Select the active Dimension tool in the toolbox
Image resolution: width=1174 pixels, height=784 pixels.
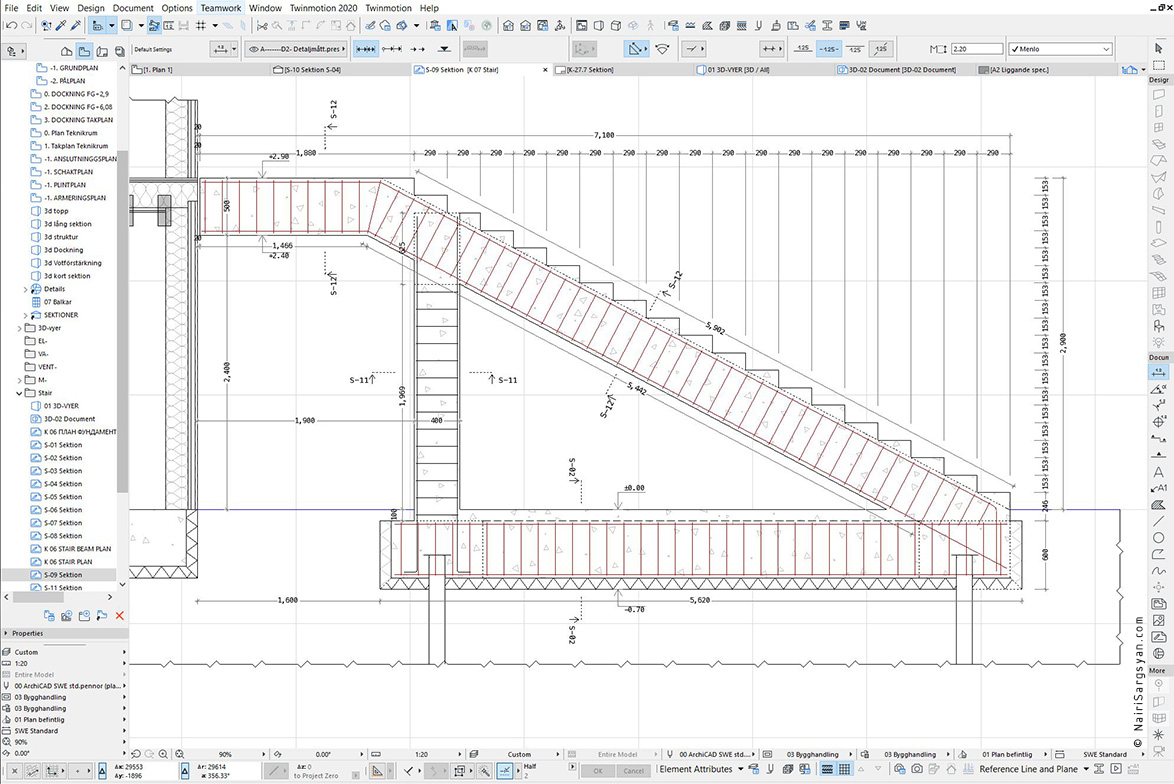(1158, 372)
